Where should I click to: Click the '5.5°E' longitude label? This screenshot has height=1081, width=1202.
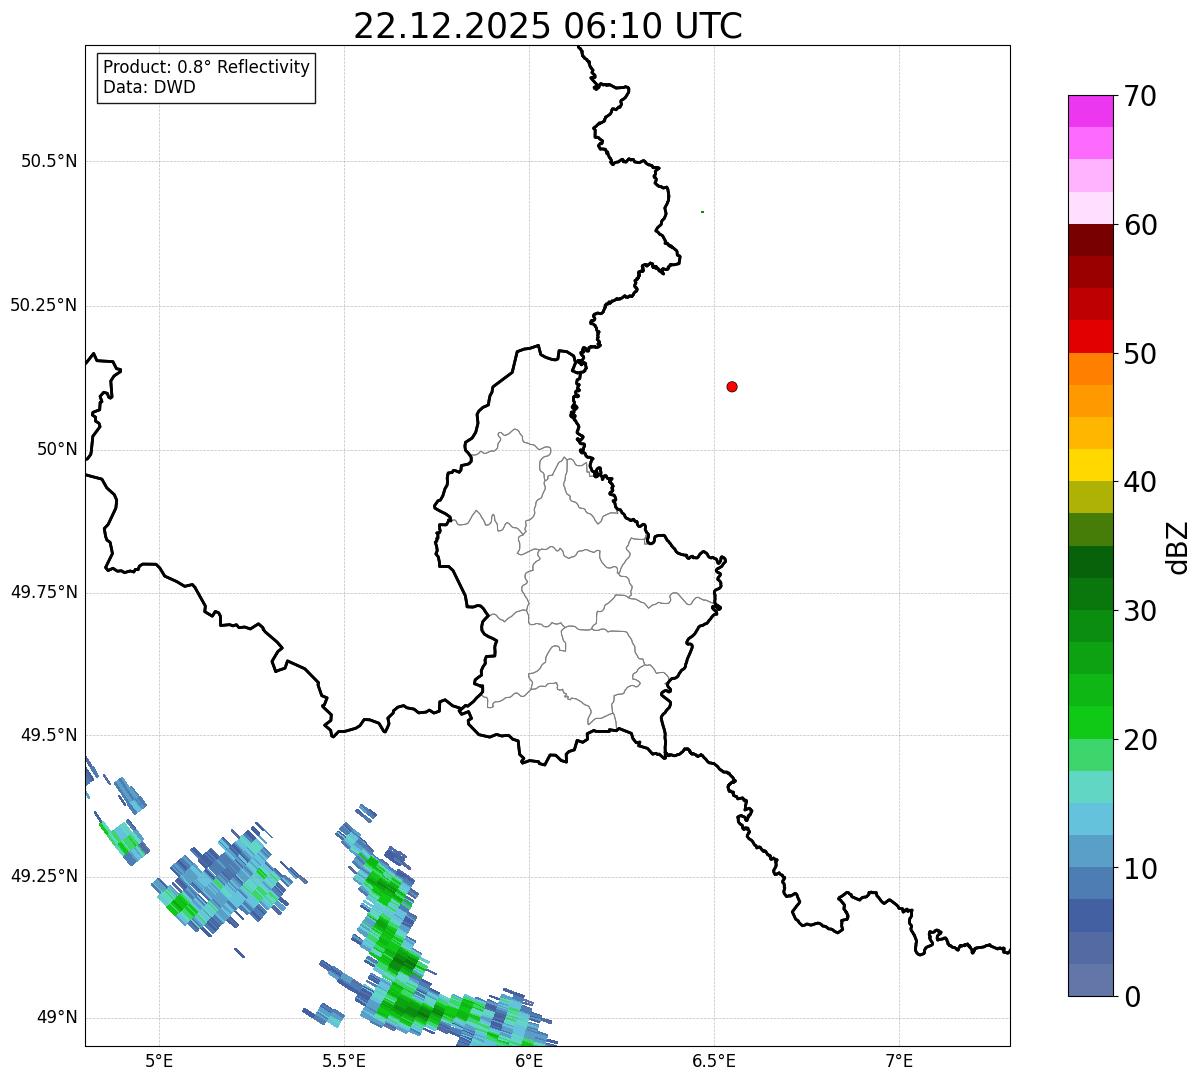tap(344, 1060)
